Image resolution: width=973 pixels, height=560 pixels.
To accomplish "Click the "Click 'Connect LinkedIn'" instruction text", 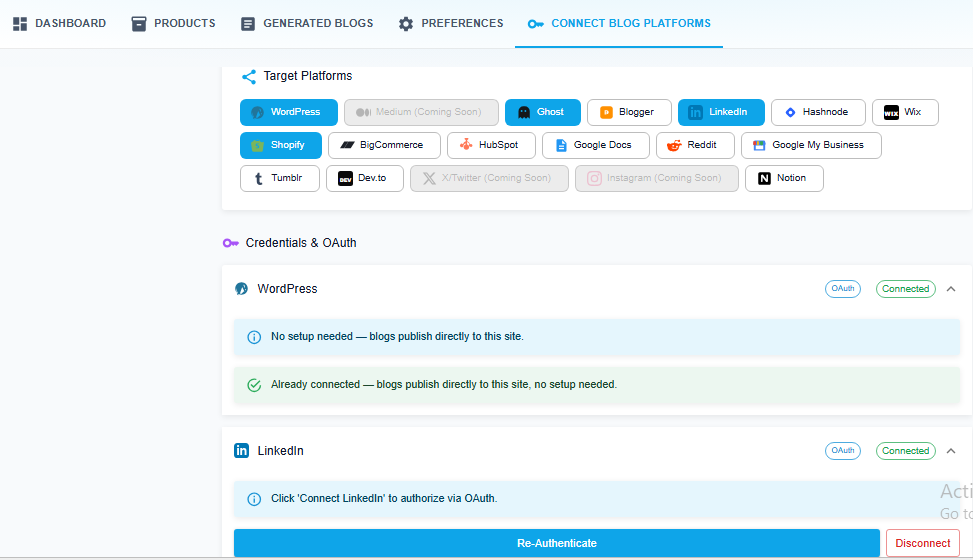I will tap(384, 499).
